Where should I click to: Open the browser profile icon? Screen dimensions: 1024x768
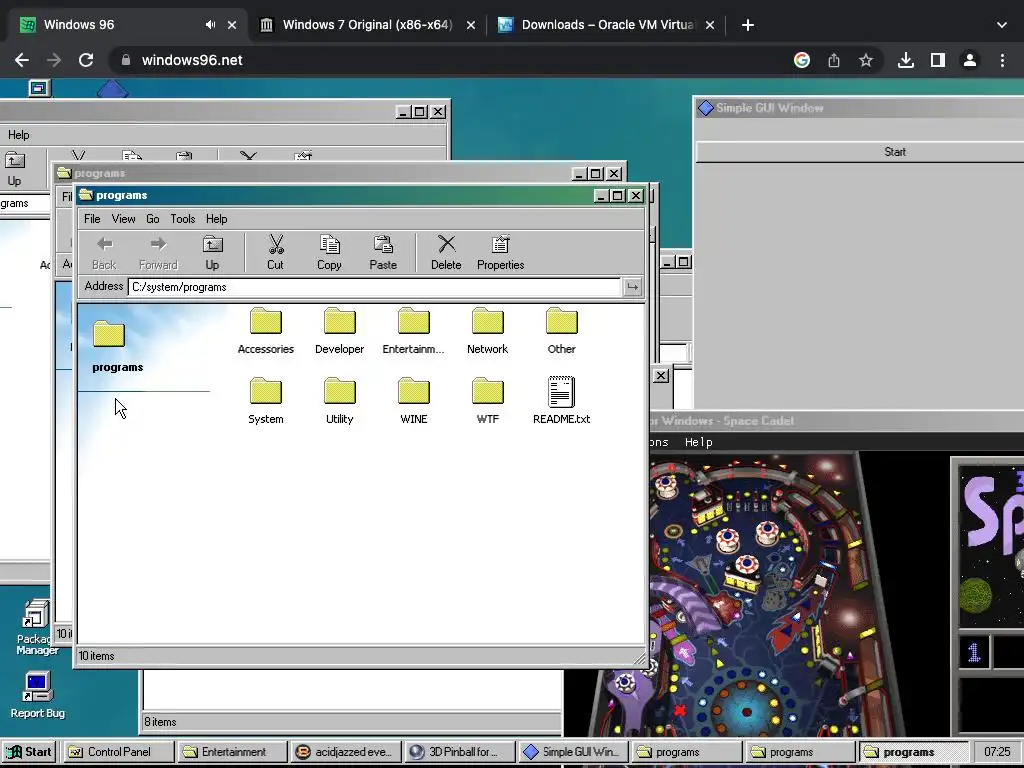click(970, 60)
